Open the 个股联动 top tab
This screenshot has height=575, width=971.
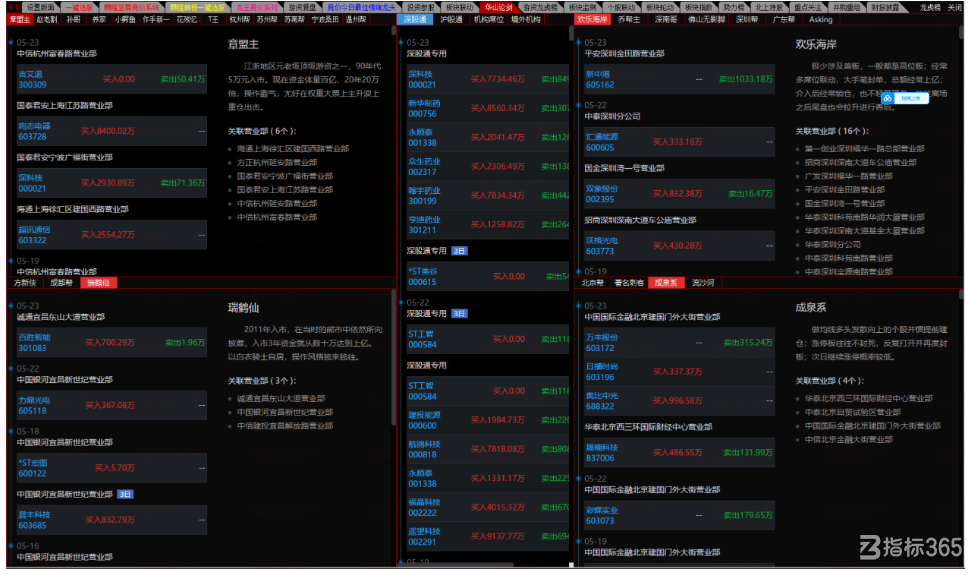pyautogui.click(x=621, y=7)
